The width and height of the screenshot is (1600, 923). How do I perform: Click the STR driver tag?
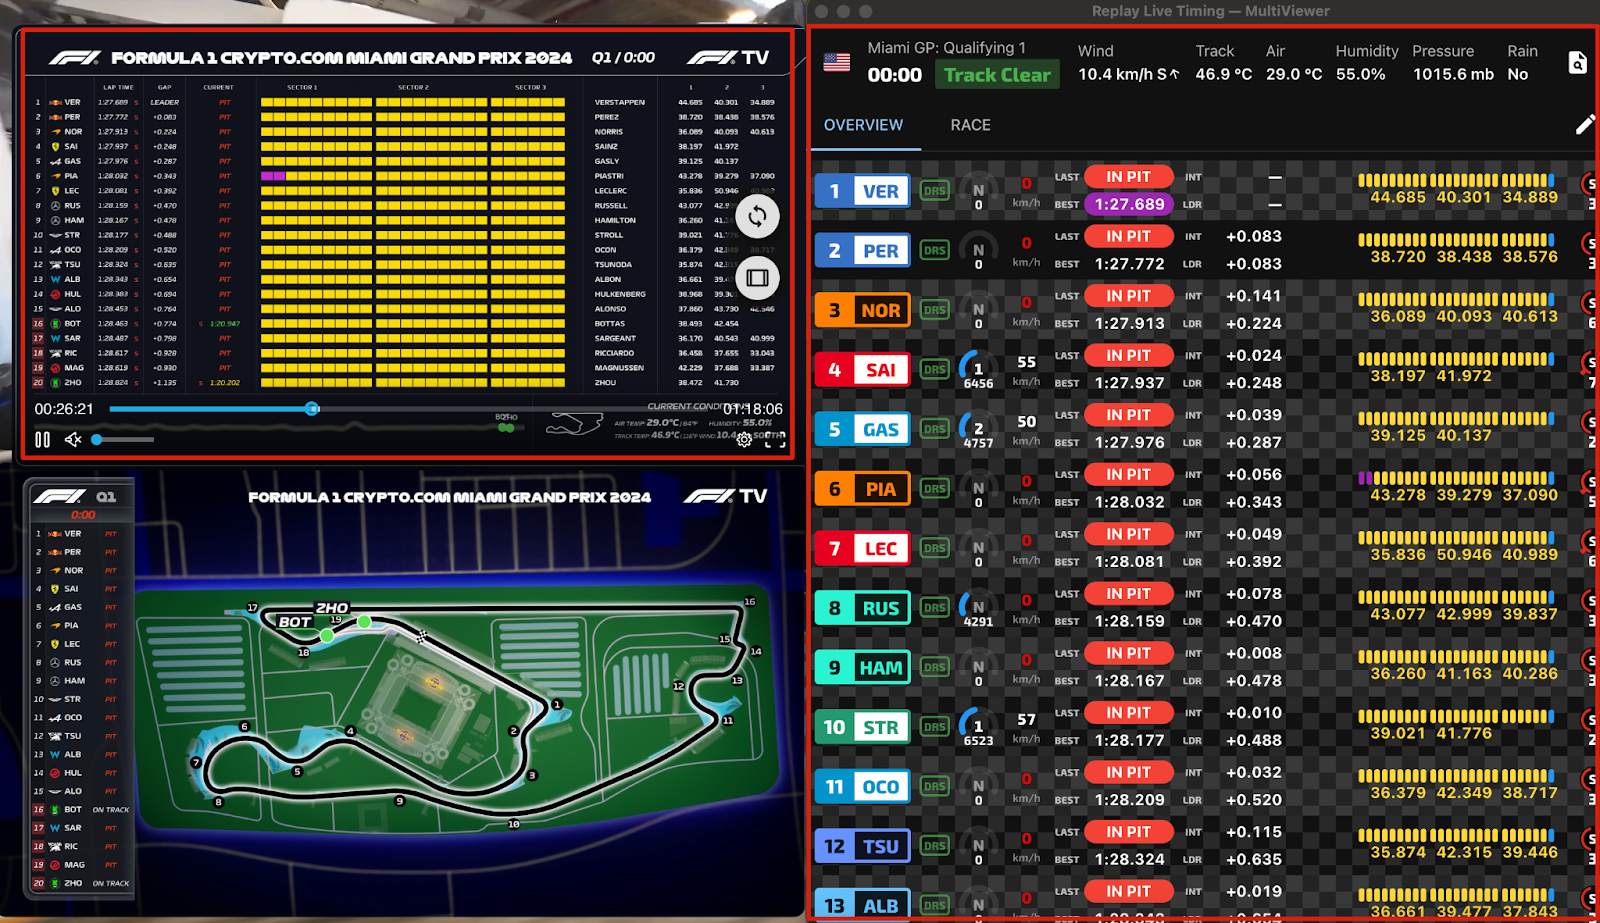pyautogui.click(x=862, y=727)
